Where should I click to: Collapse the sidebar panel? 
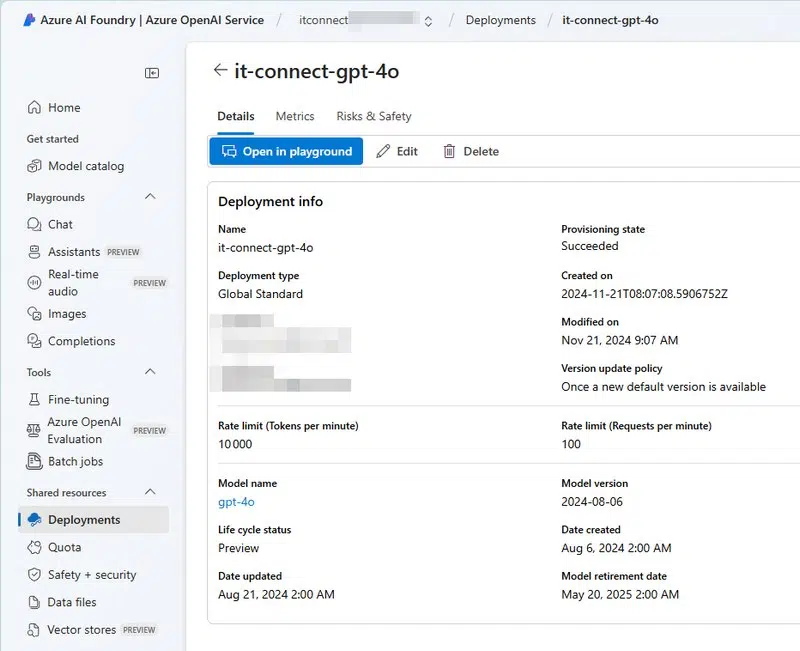click(x=152, y=72)
